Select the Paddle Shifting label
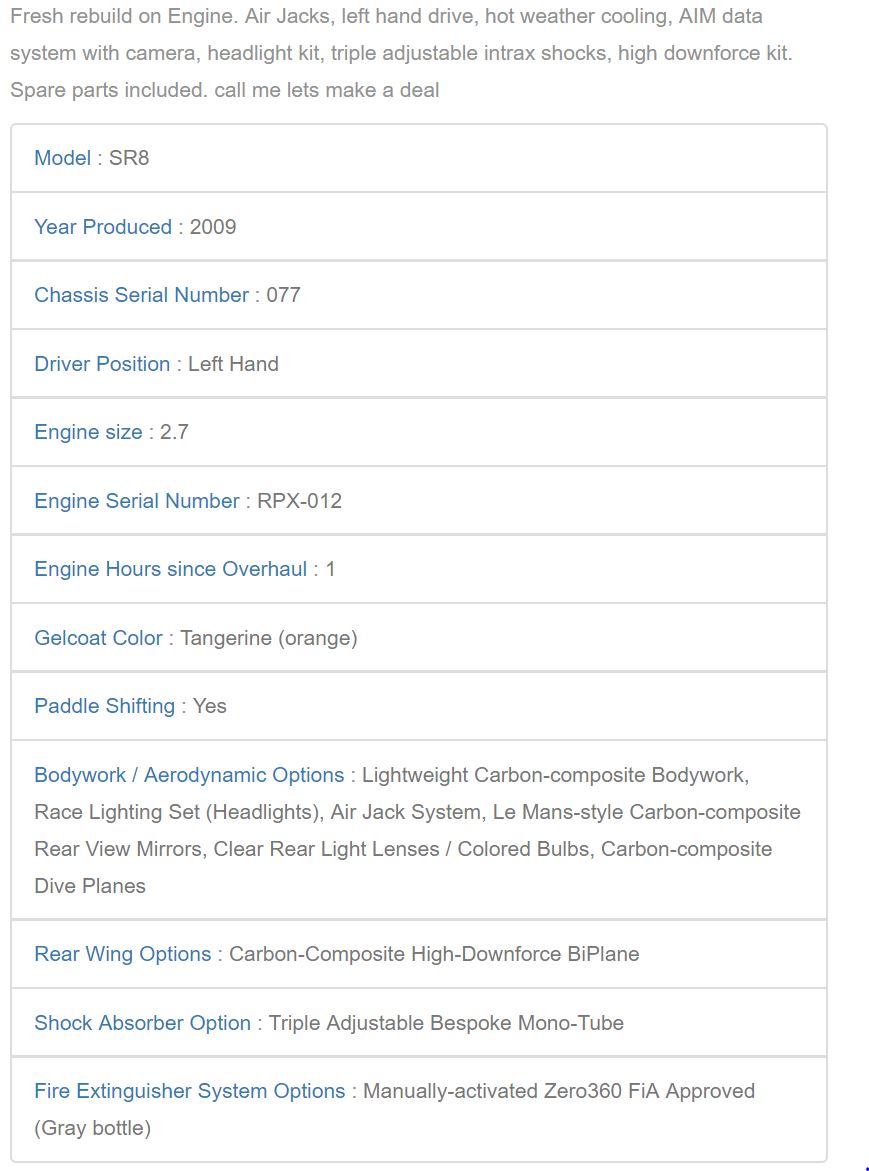869x1171 pixels. click(x=104, y=706)
